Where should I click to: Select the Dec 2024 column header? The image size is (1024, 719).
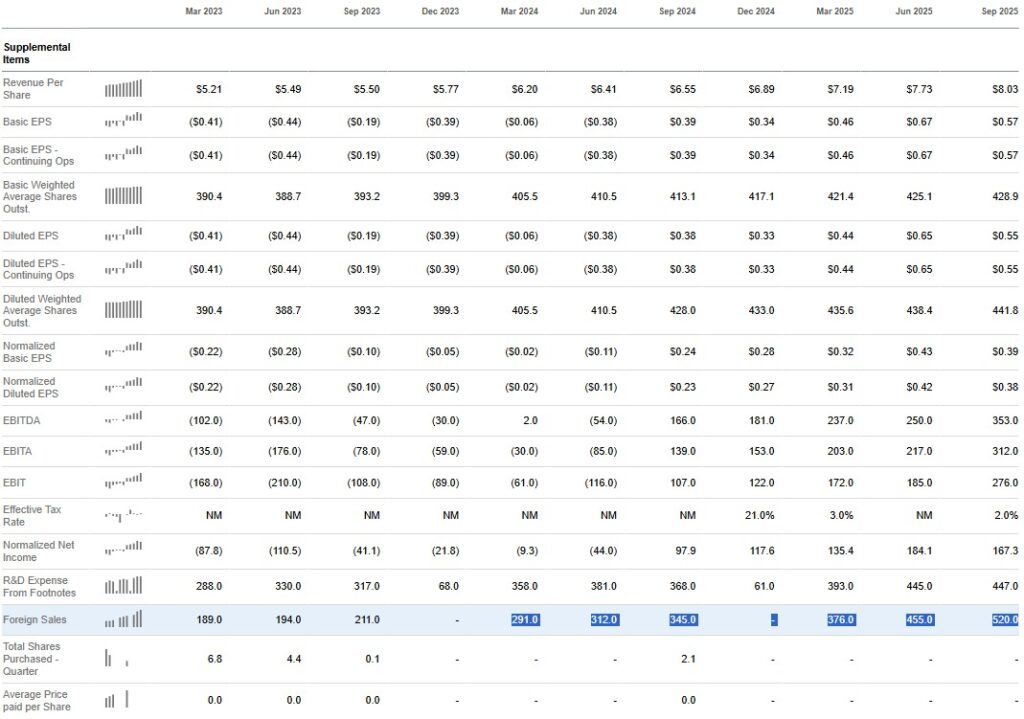(x=757, y=11)
